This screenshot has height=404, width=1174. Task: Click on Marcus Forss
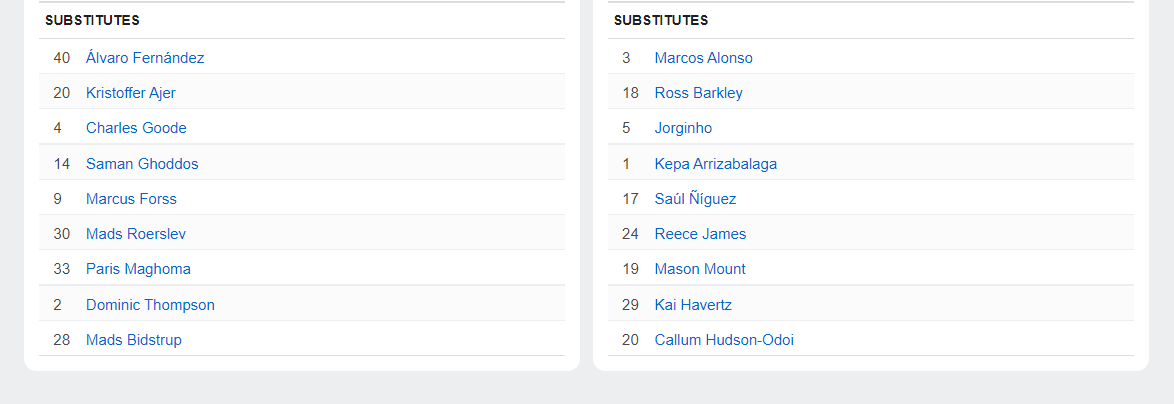pos(131,199)
